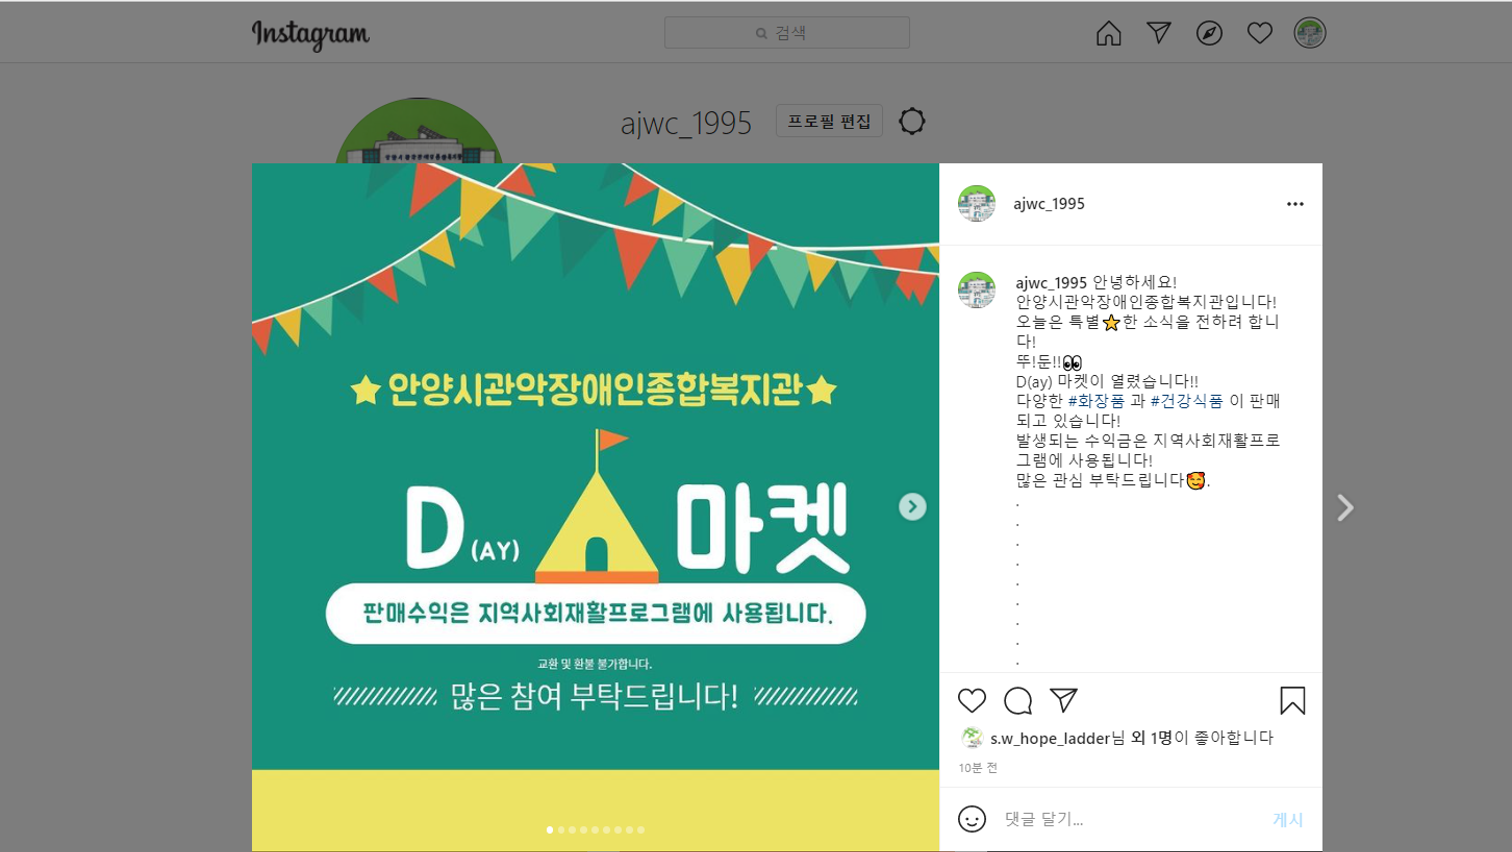Comment on the post with speech bubble
This screenshot has height=852, width=1512.
pyautogui.click(x=1018, y=701)
